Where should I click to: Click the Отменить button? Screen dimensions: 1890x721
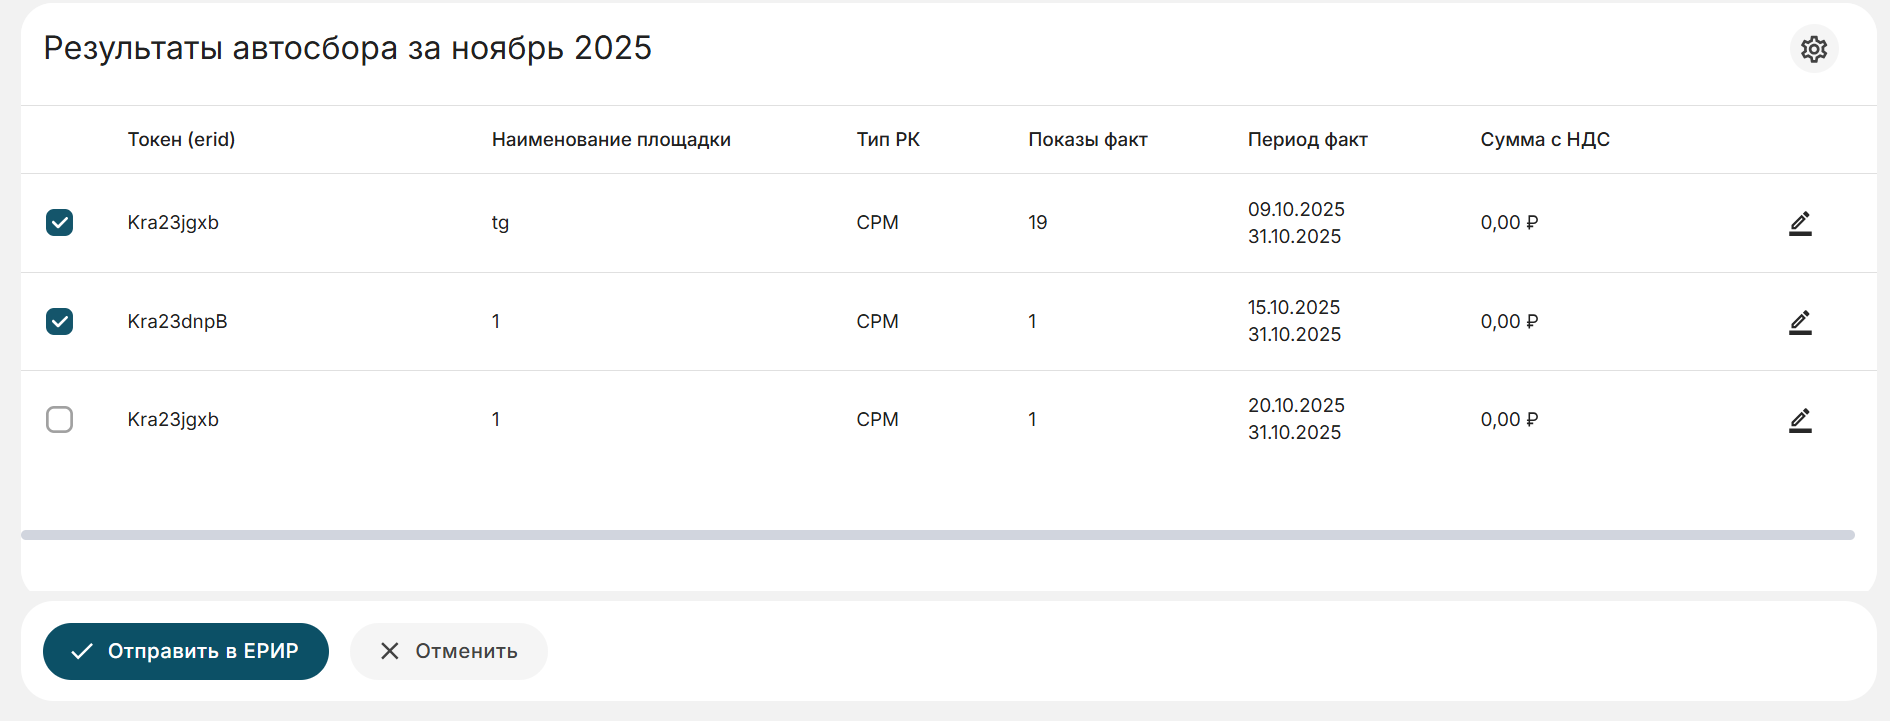(x=448, y=651)
